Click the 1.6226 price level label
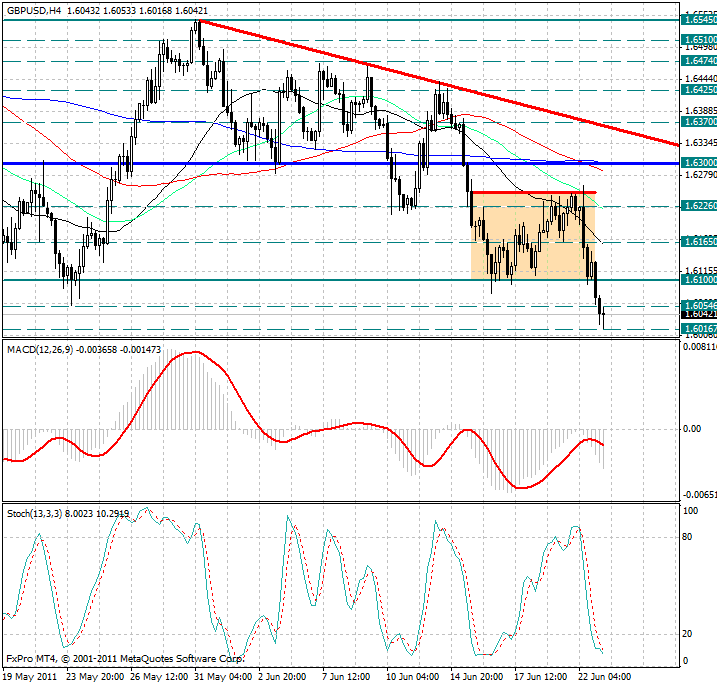The height and width of the screenshot is (684, 717). point(698,205)
